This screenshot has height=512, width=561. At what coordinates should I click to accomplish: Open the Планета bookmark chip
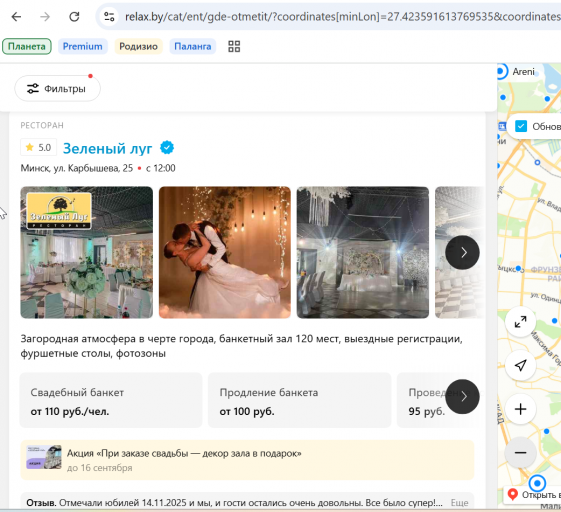point(27,47)
